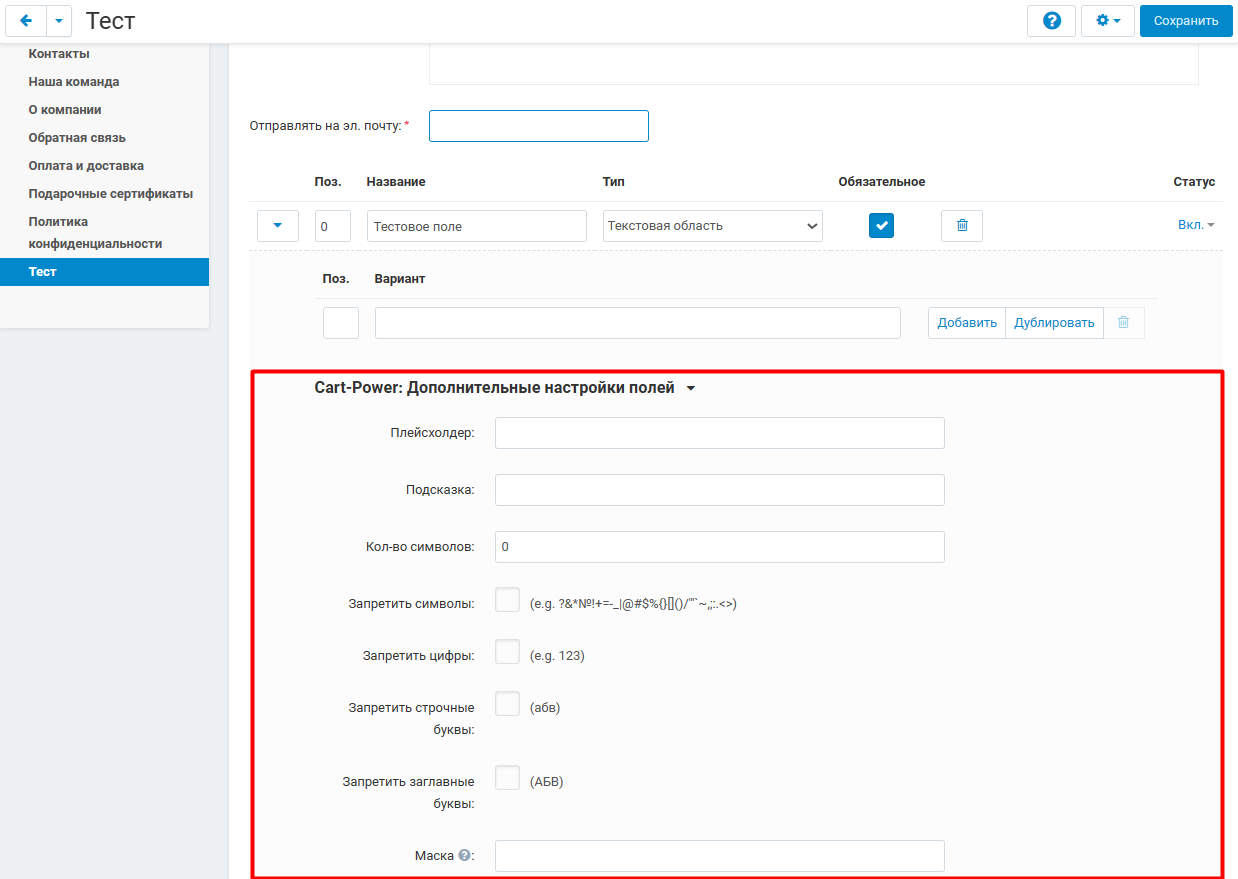Toggle the Обязательное checkbox

[x=881, y=226]
